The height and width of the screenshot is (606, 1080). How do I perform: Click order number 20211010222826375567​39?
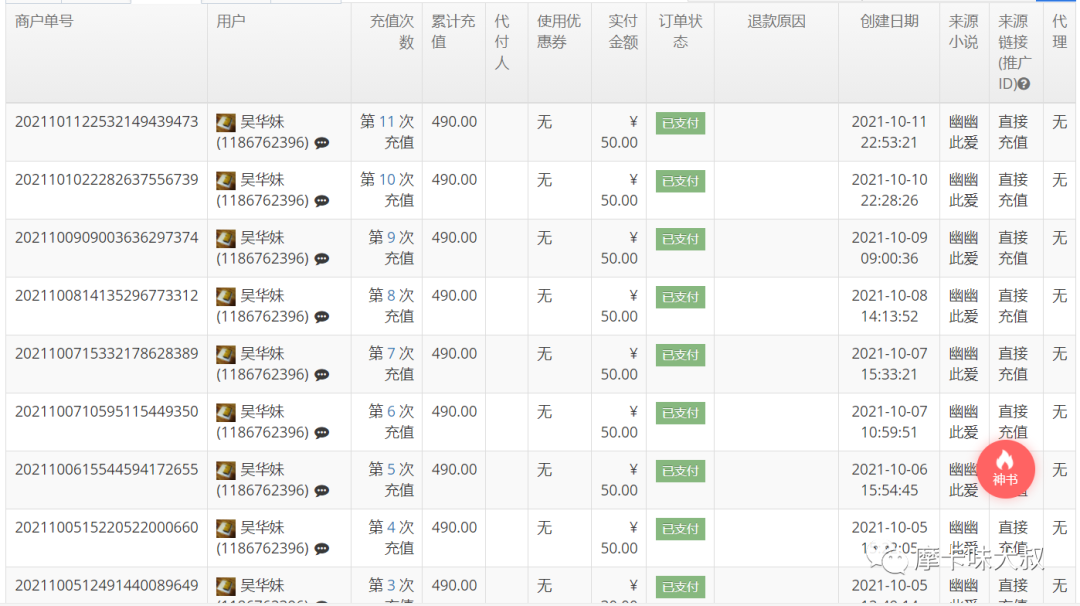(107, 180)
